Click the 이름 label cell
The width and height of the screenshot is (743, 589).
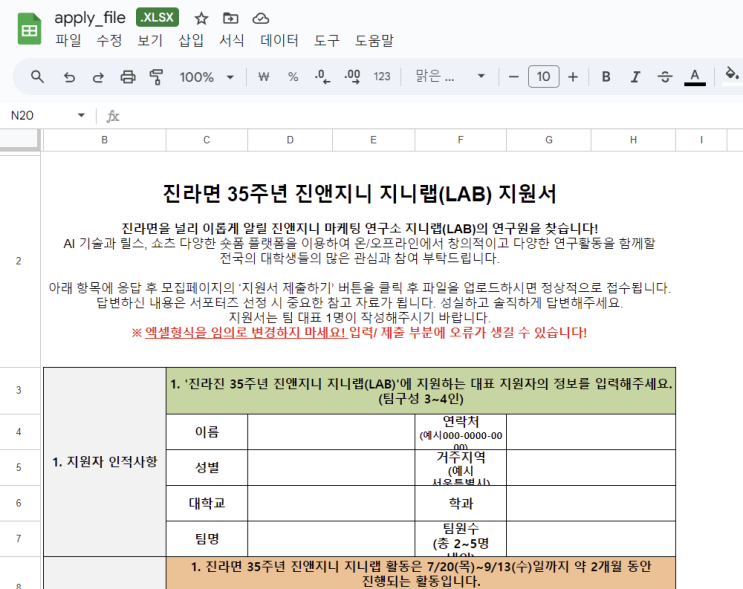tap(207, 432)
